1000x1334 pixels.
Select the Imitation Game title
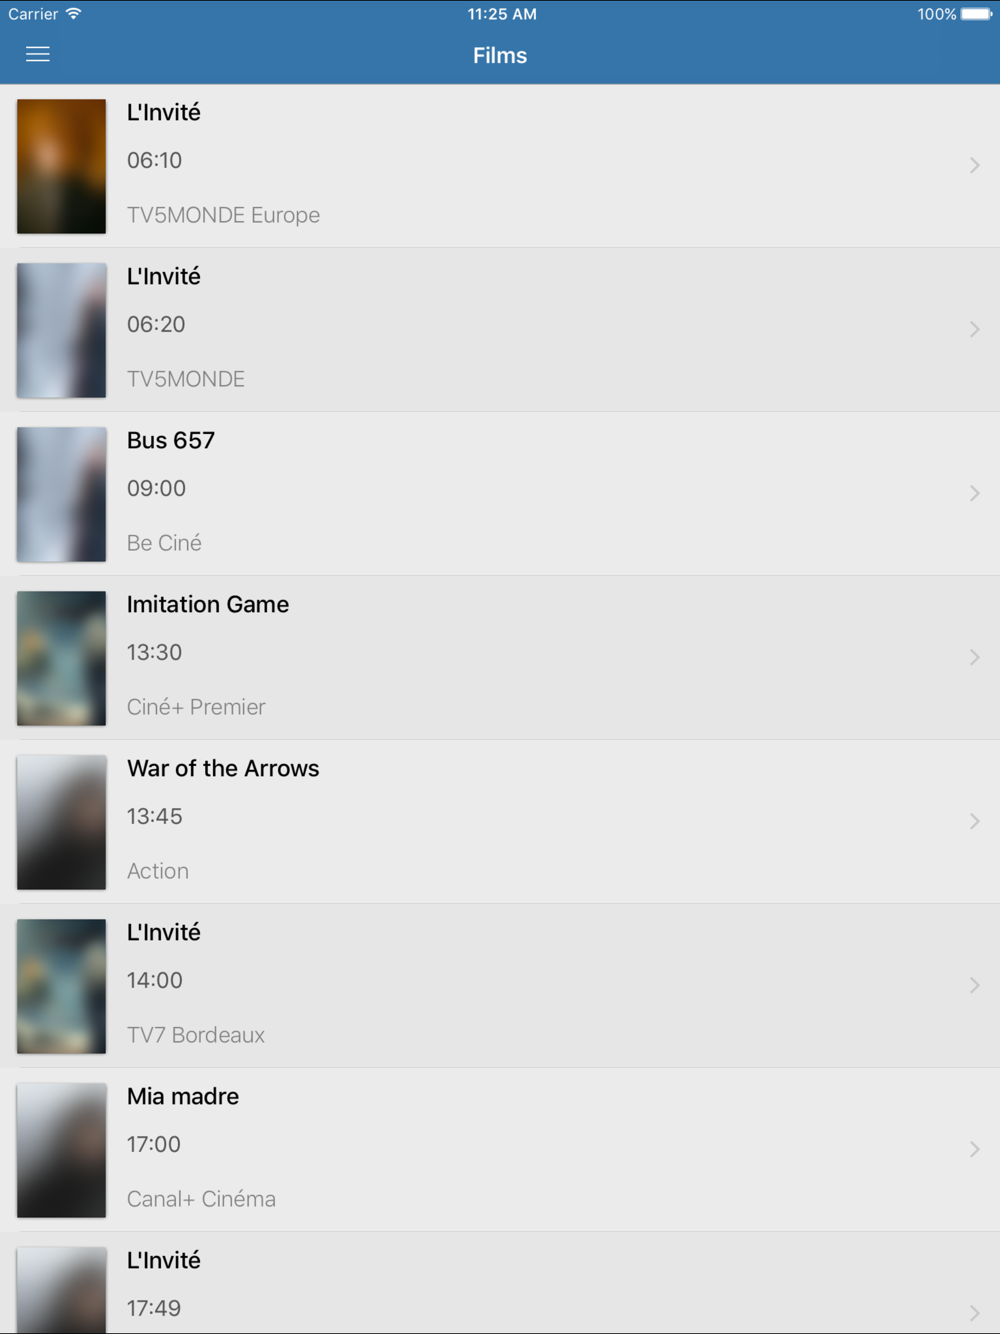click(x=208, y=604)
